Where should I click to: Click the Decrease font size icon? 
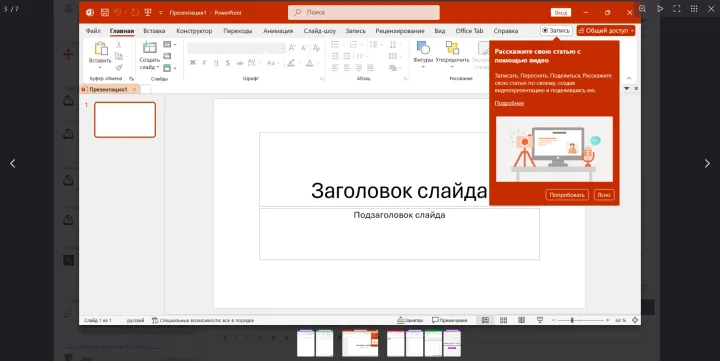(x=304, y=48)
